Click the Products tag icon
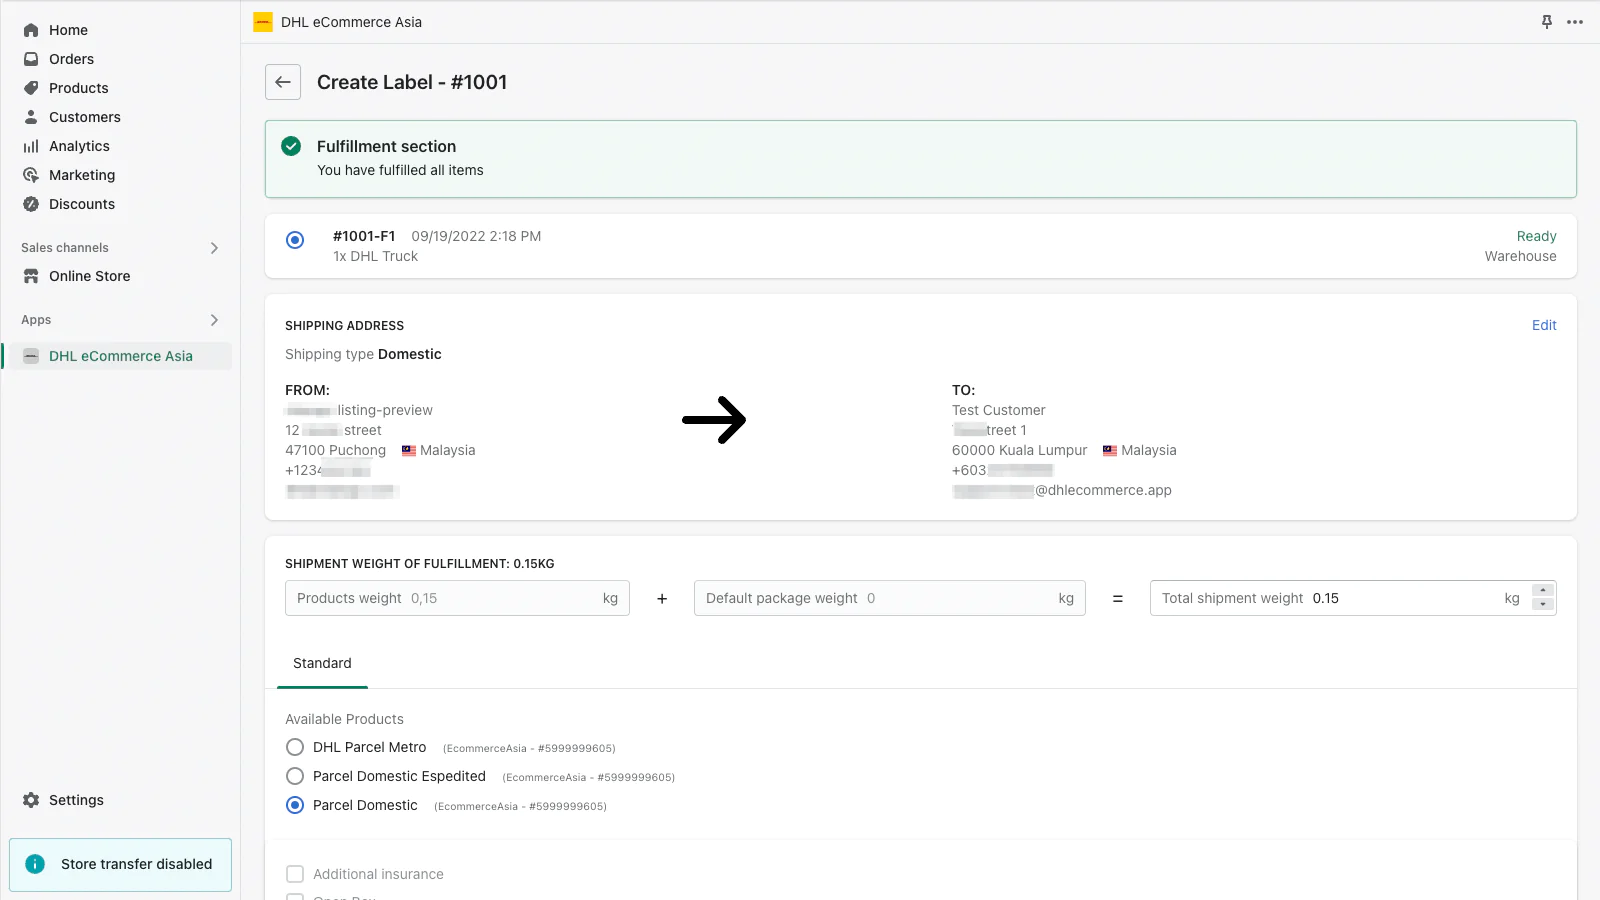This screenshot has width=1600, height=900. pos(31,88)
